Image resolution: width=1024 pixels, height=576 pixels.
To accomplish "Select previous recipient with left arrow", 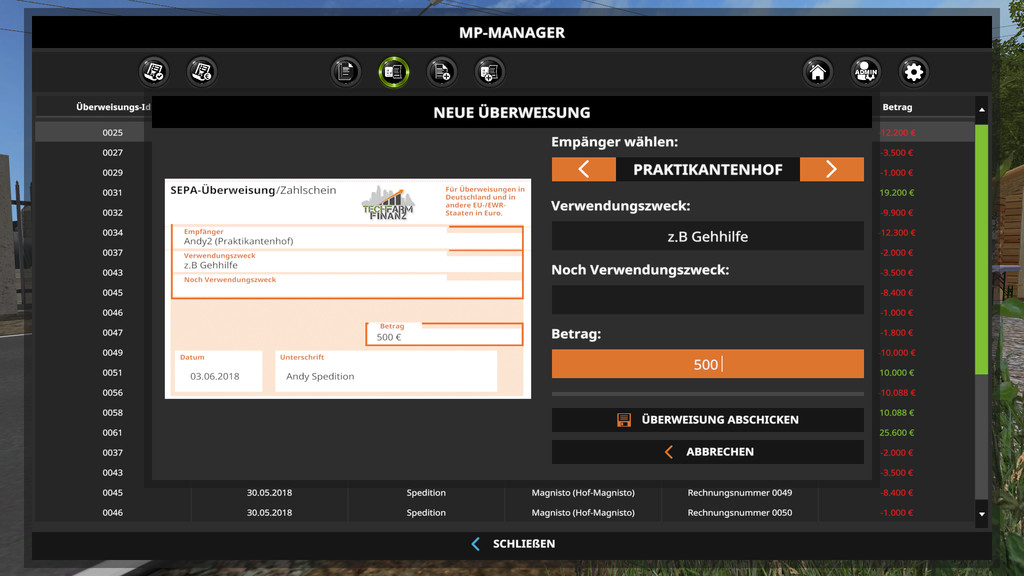I will click(x=583, y=169).
